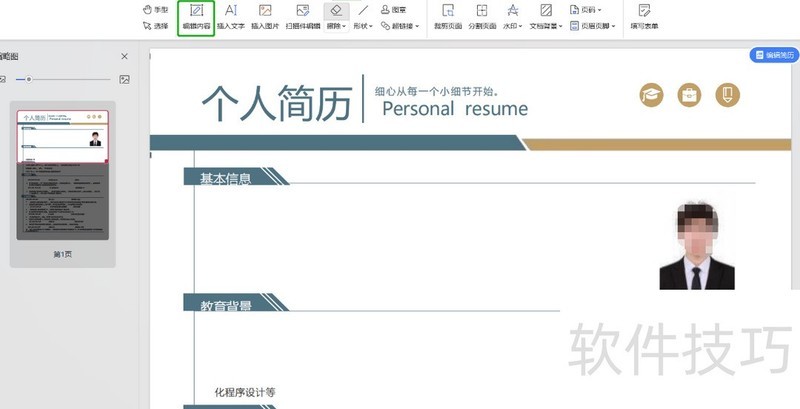Select the portrait photo in the resume
This screenshot has height=409, width=800.
[x=697, y=244]
